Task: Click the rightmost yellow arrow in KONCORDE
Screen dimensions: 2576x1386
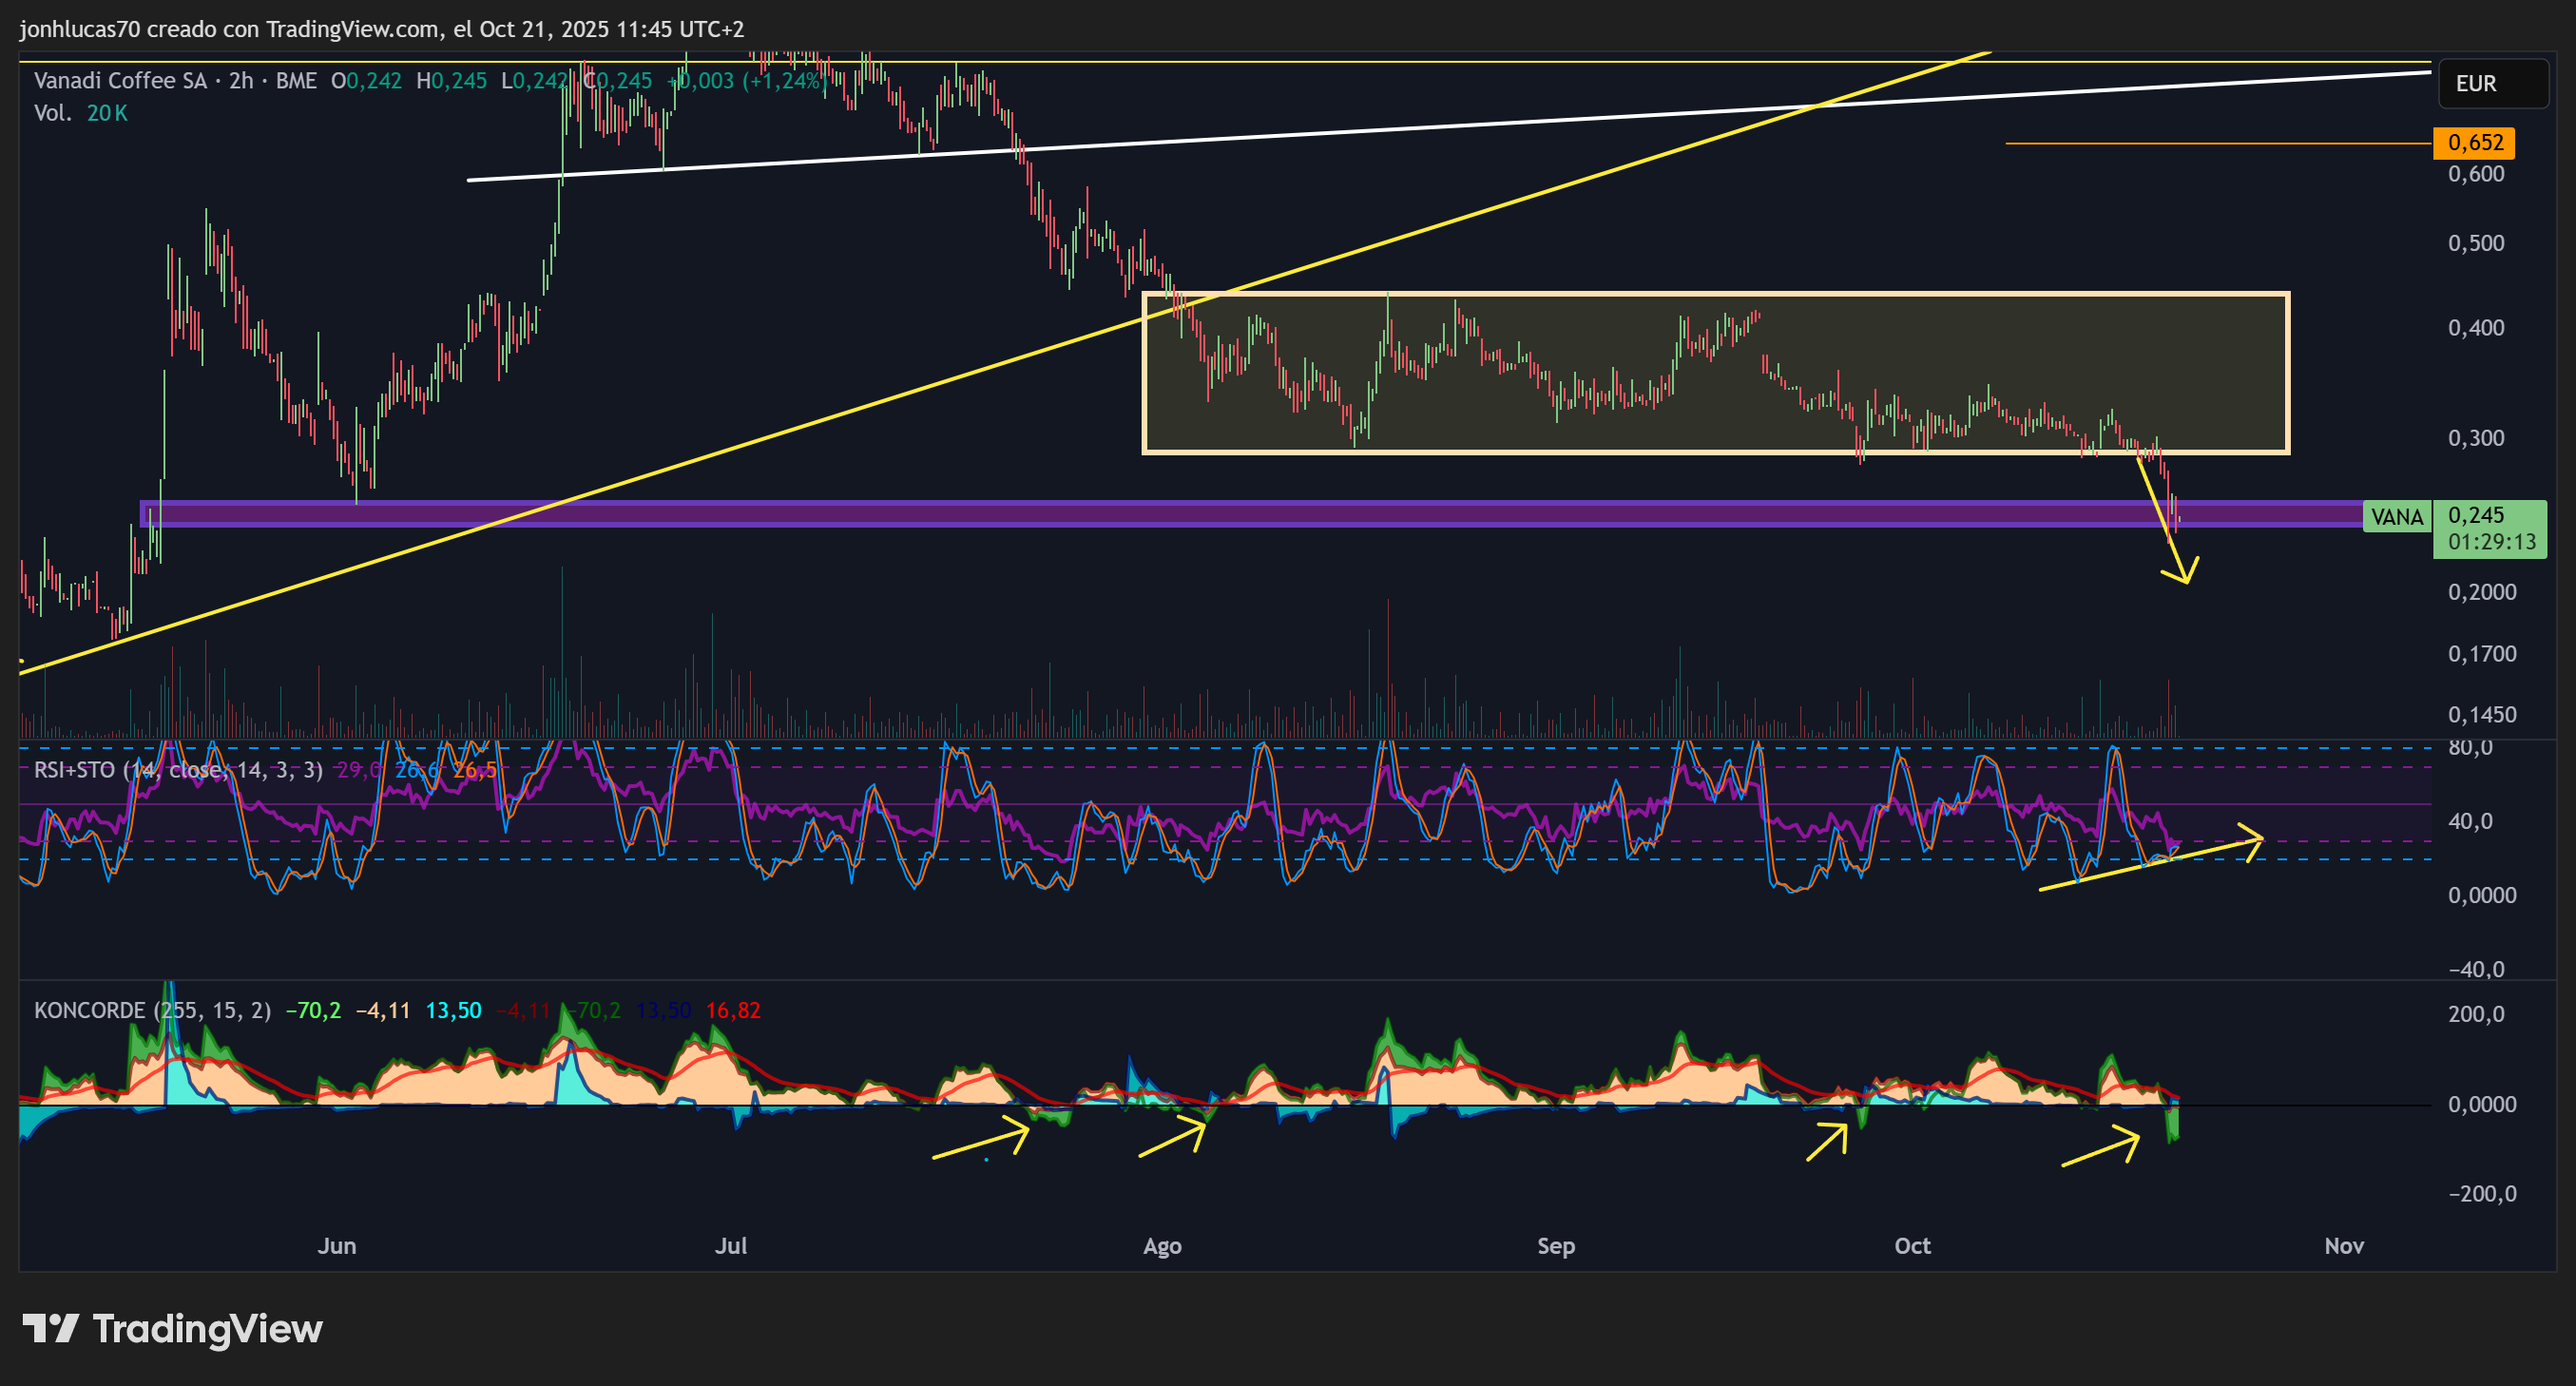Action: coord(2101,1147)
